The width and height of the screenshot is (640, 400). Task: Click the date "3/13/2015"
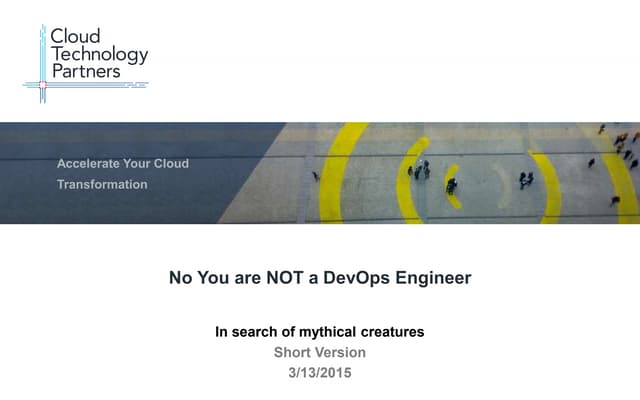tap(320, 372)
